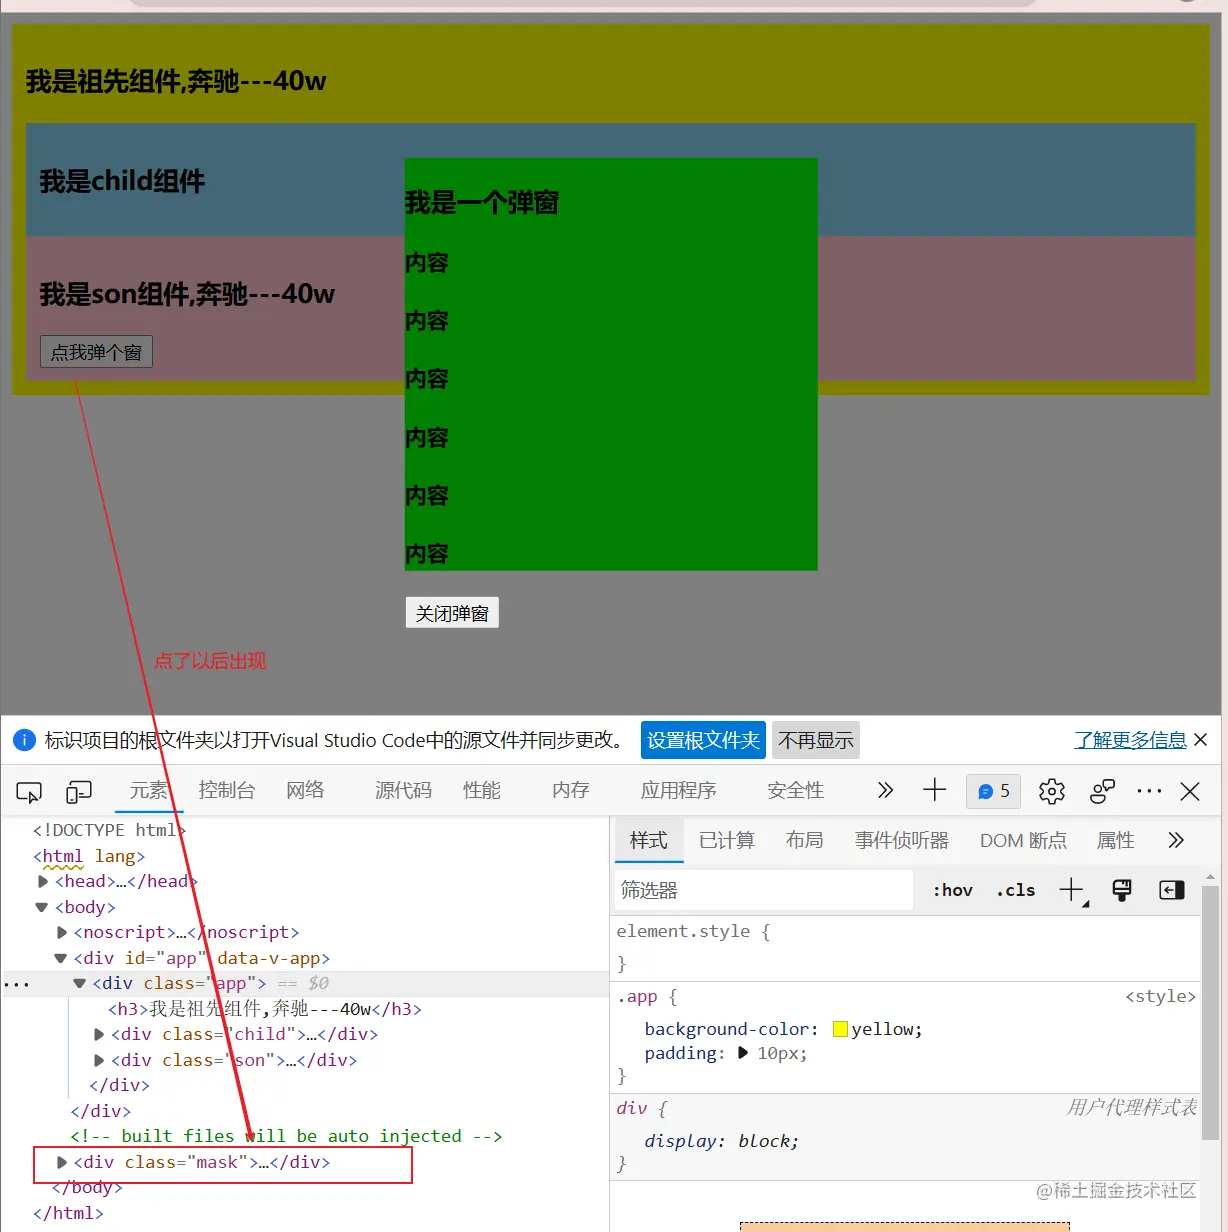Screen dimensions: 1228x1232
Task: Open DevTools more options ellipsis
Action: 1149,791
